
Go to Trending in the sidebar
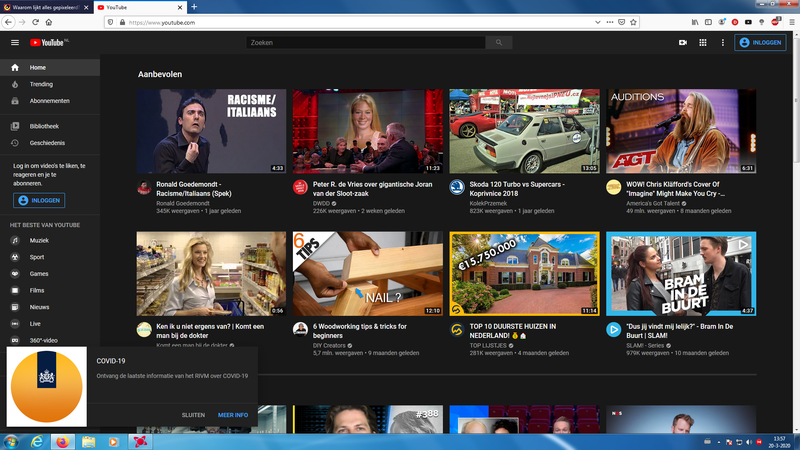[41, 85]
